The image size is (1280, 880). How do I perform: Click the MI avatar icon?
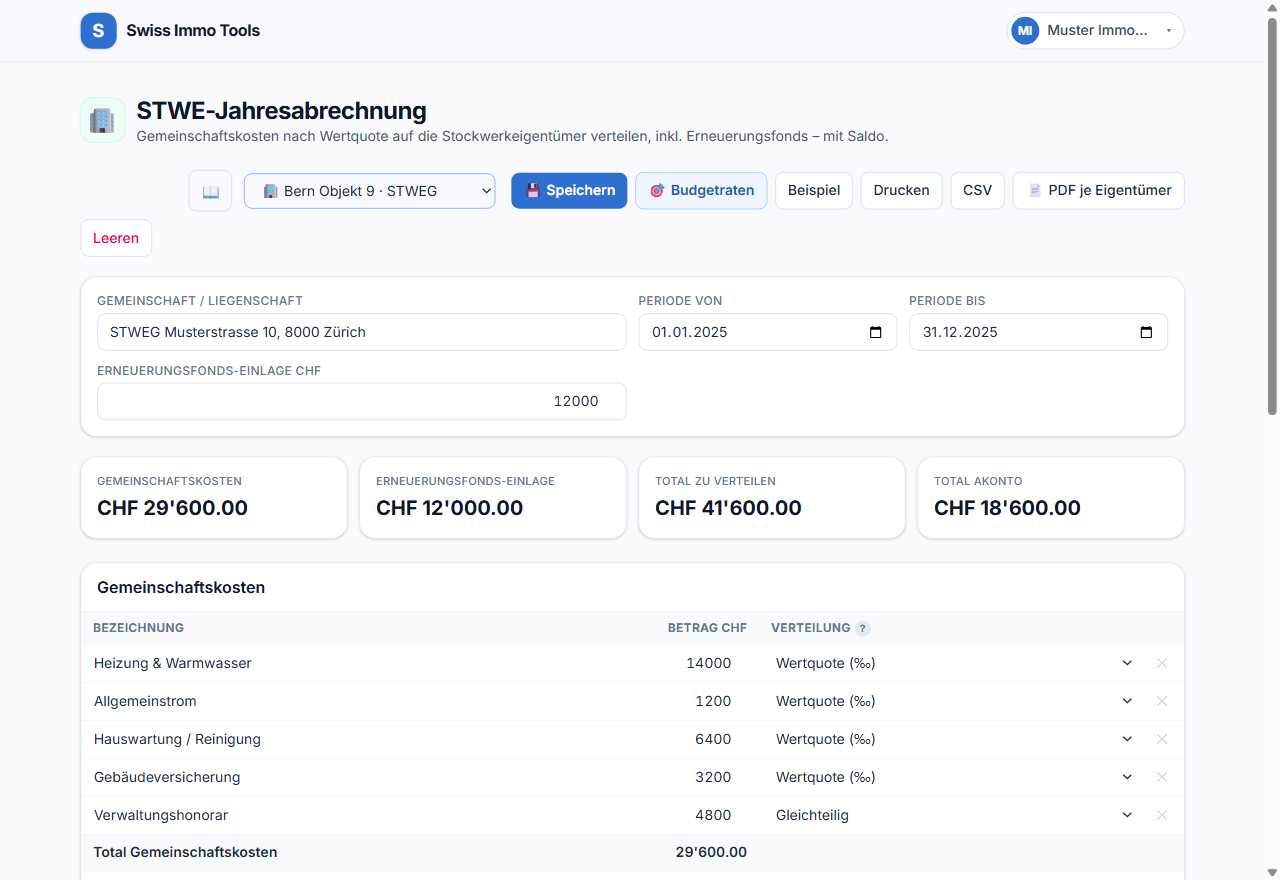click(1025, 31)
